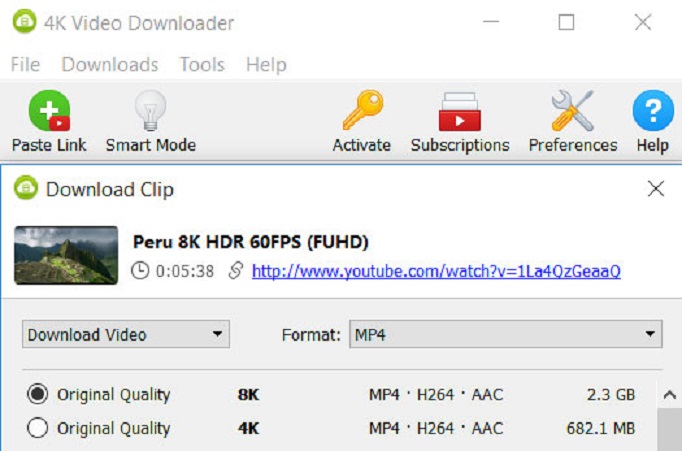
Task: Click the clock duration icon
Action: click(x=140, y=271)
